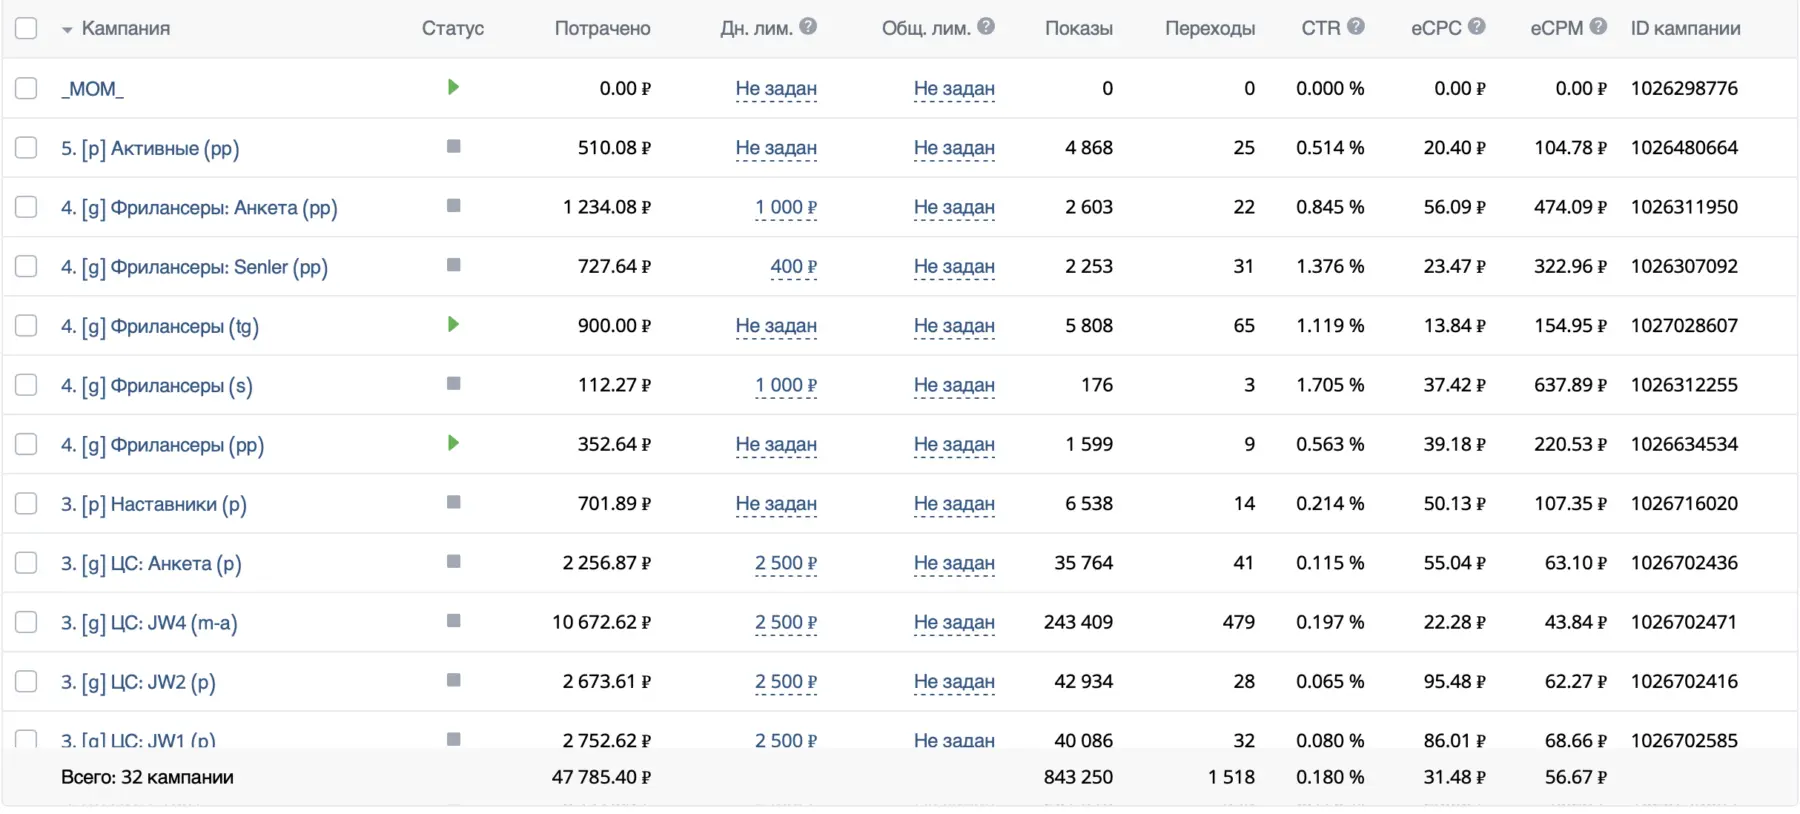Select the checkbox for 3. [p] Наставники (p)
The height and width of the screenshot is (814, 1800).
coord(26,503)
